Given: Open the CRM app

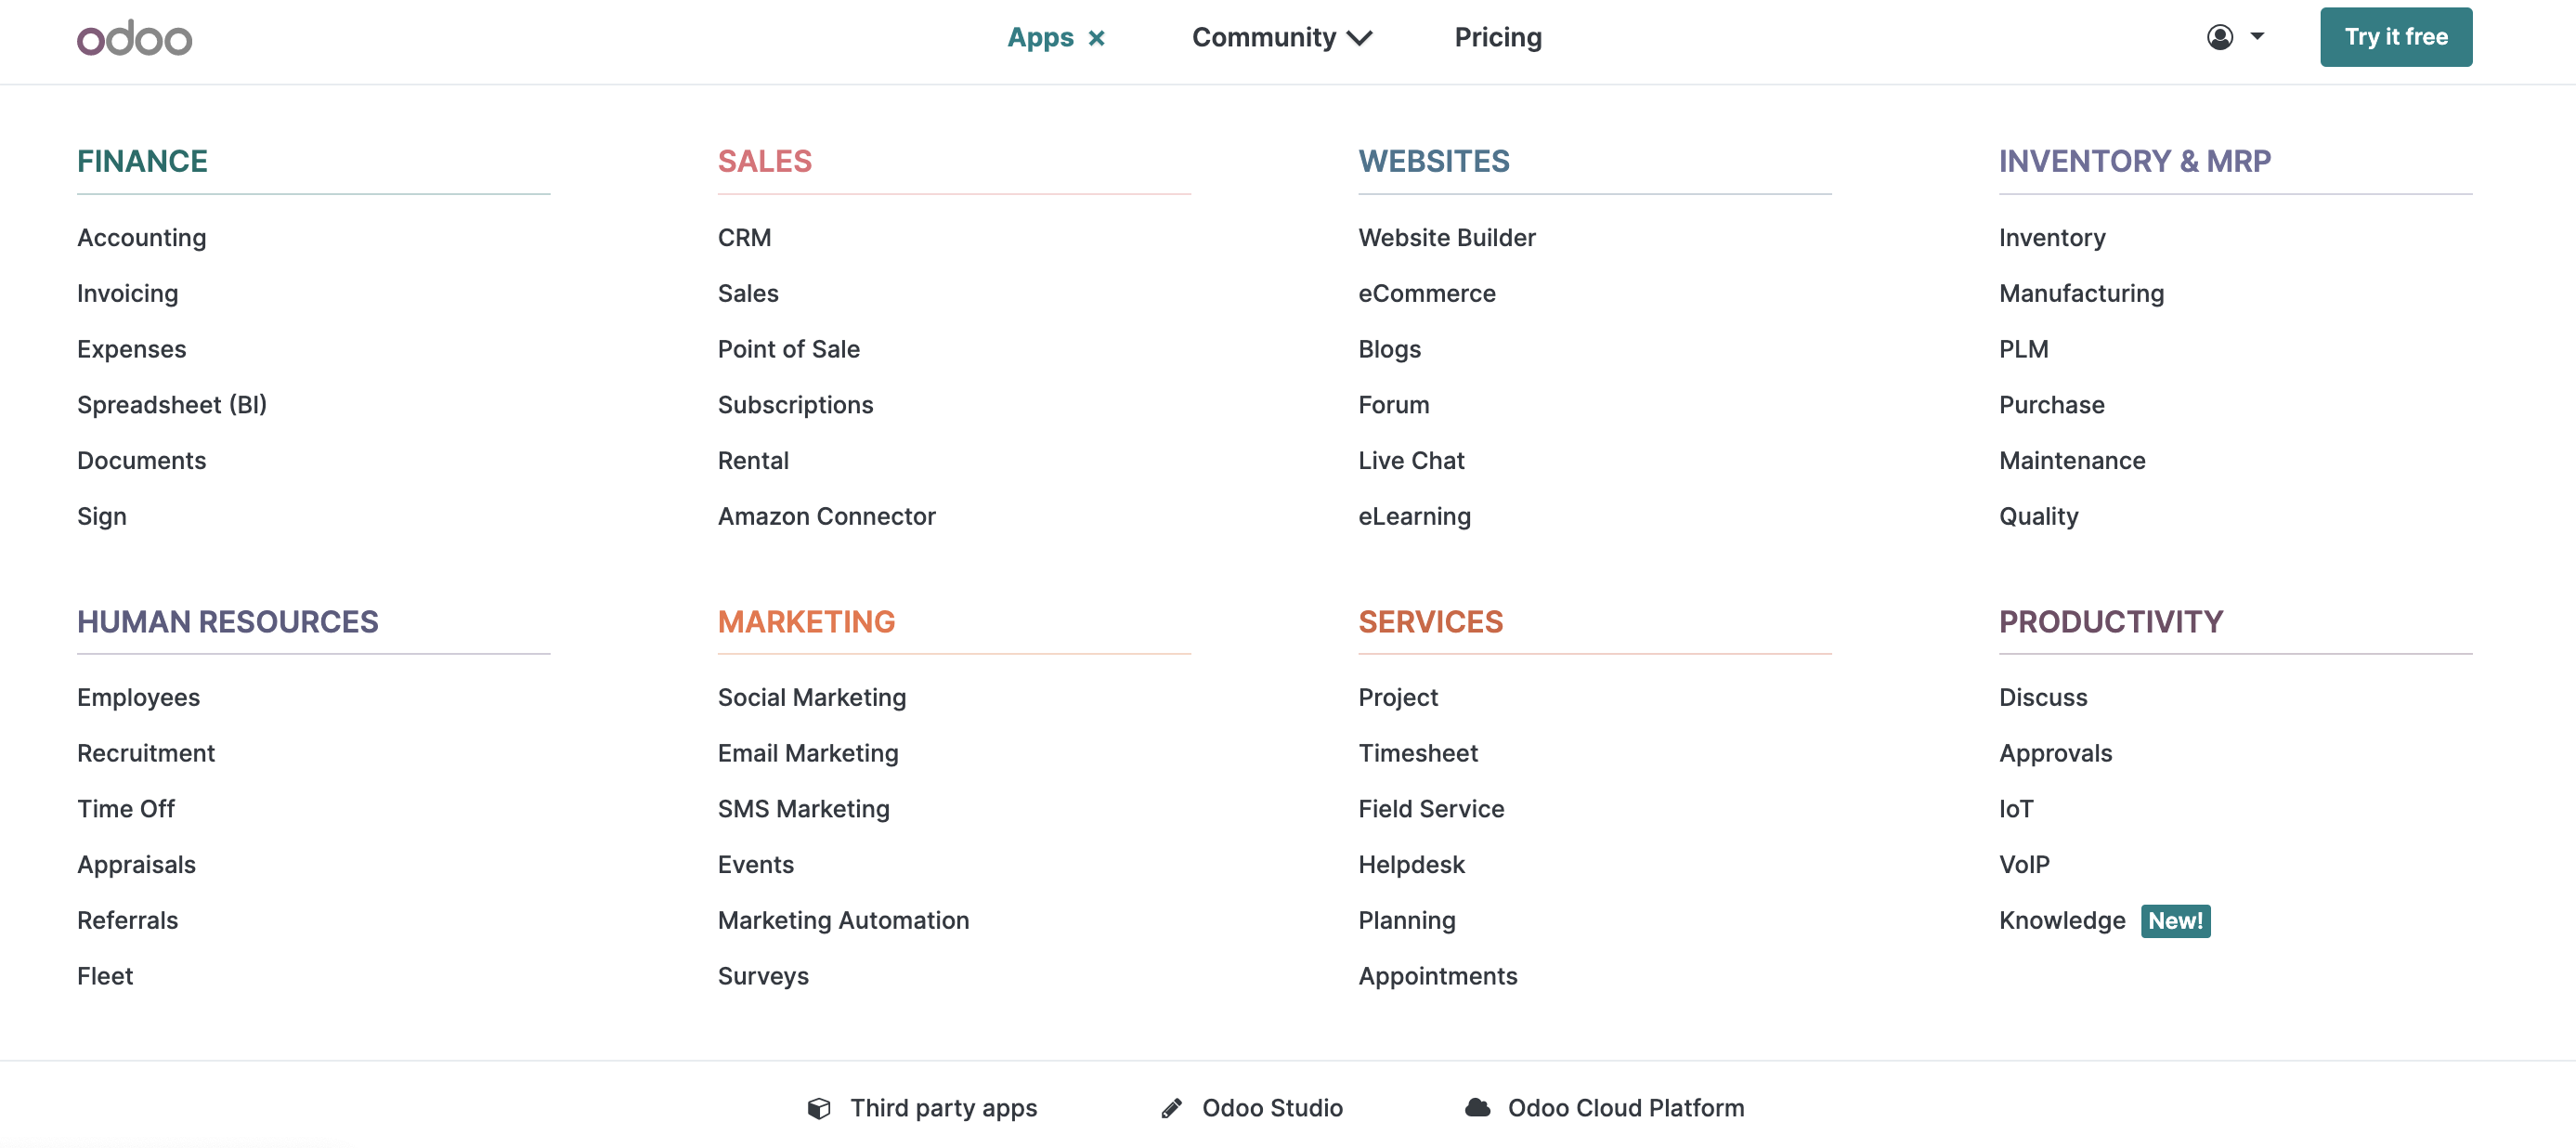Looking at the screenshot, I should (x=745, y=238).
